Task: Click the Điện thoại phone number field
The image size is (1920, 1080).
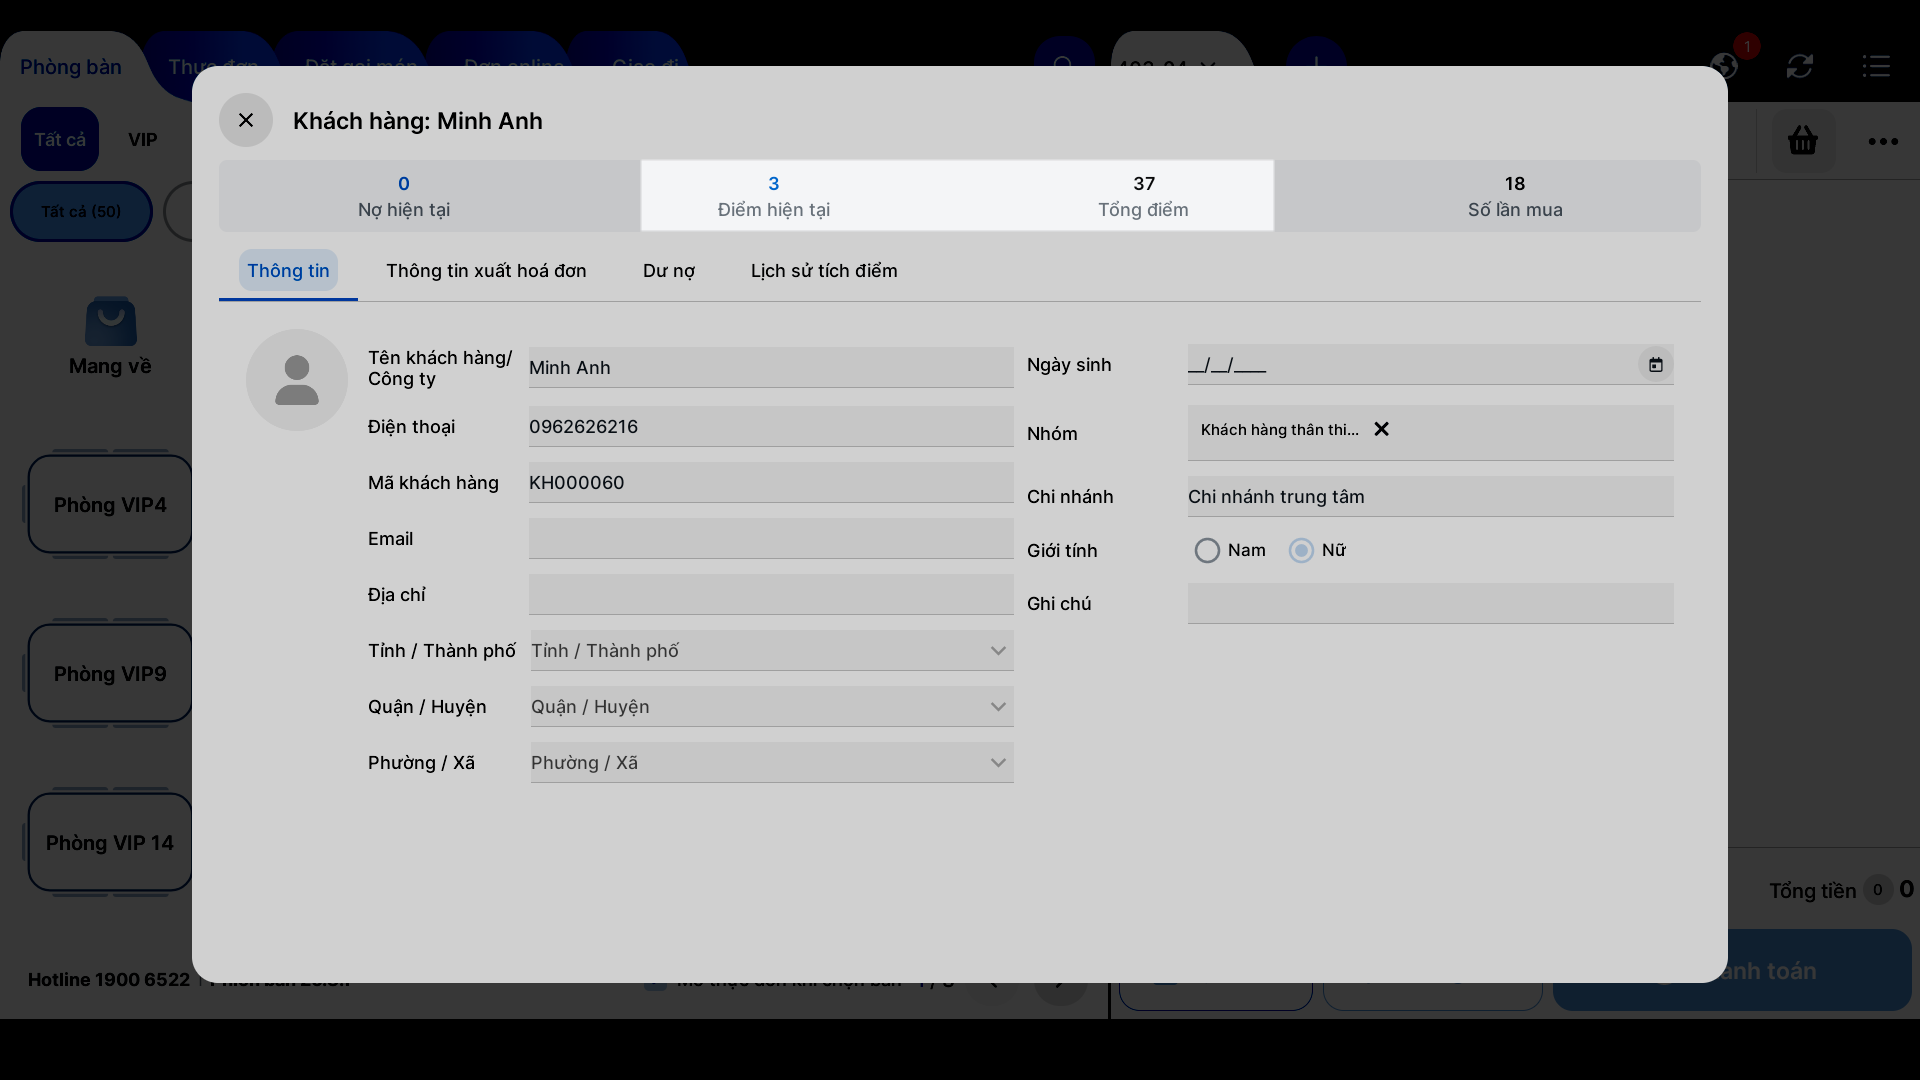Action: (x=771, y=426)
